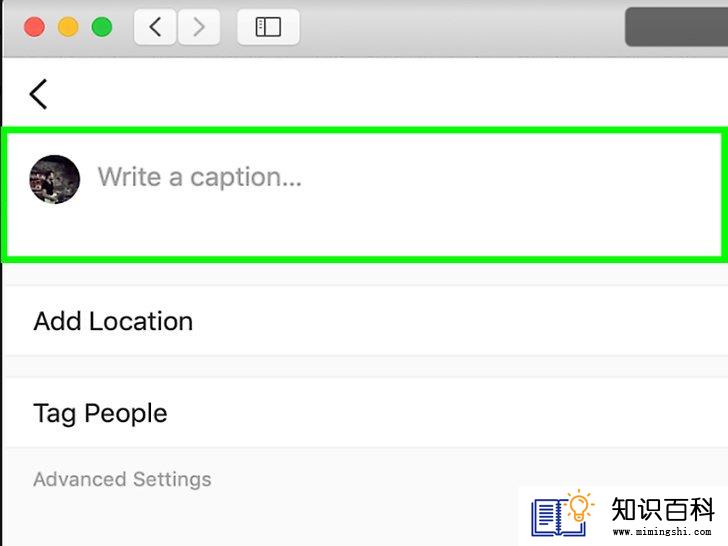The height and width of the screenshot is (546, 728).
Task: Go back using the Instagram back chevron
Action: 39,94
